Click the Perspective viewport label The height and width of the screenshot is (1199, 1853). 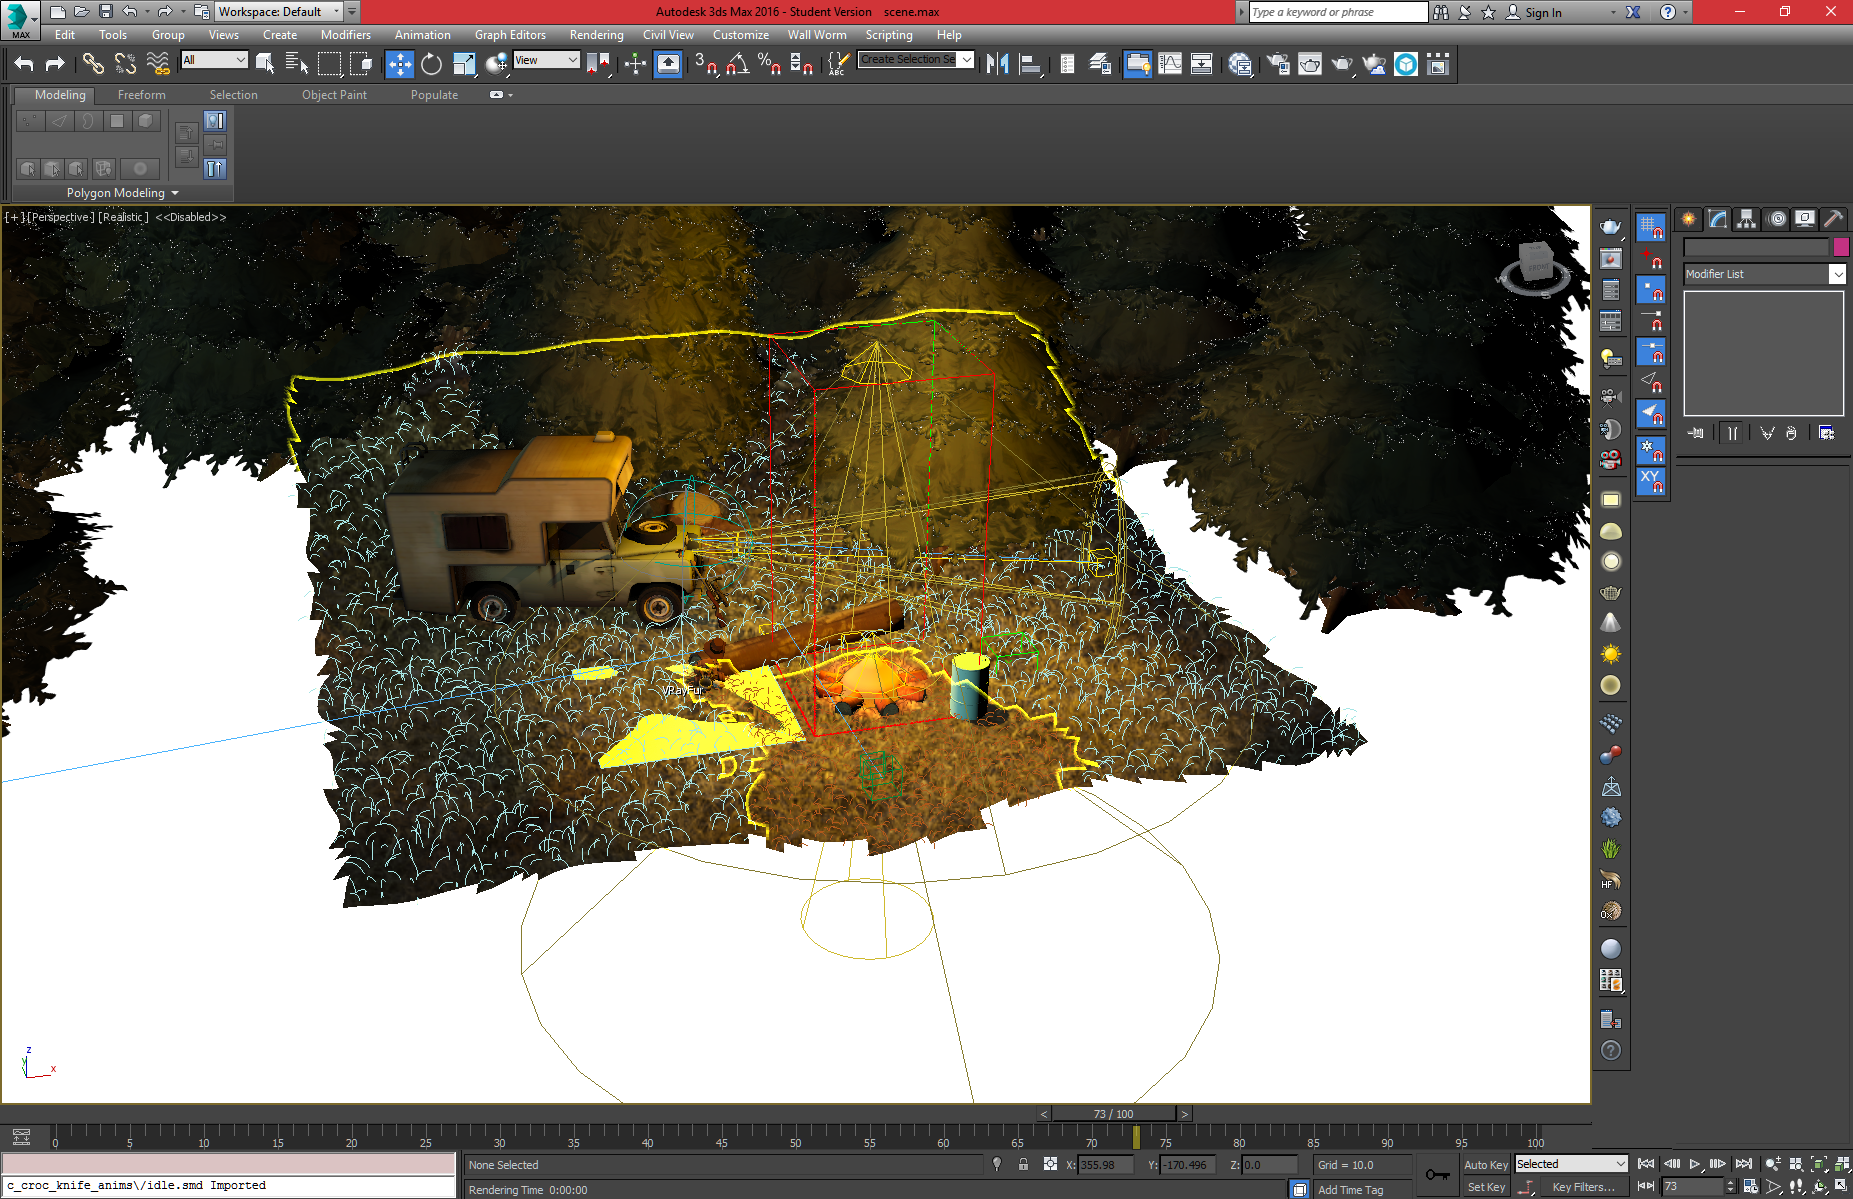coord(62,217)
